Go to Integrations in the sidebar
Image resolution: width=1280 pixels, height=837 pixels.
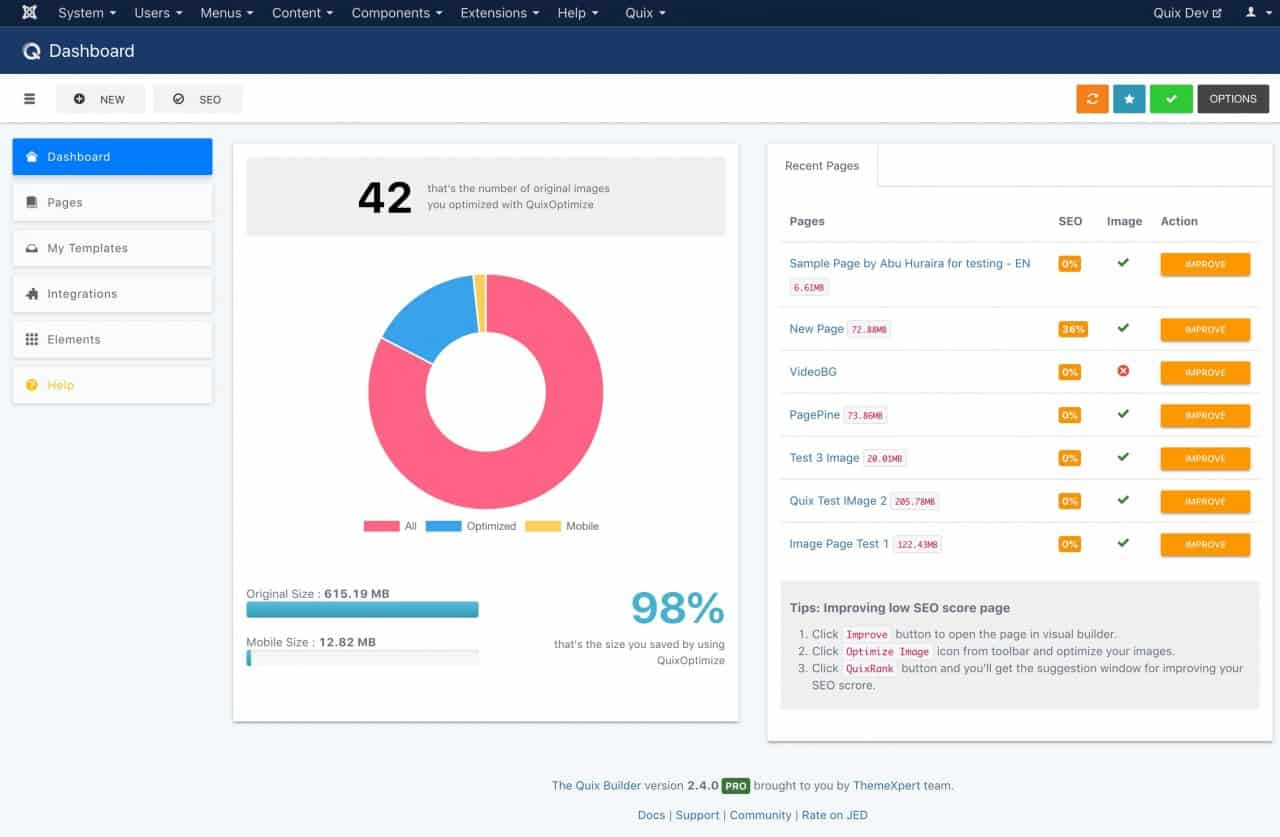pyautogui.click(x=112, y=294)
